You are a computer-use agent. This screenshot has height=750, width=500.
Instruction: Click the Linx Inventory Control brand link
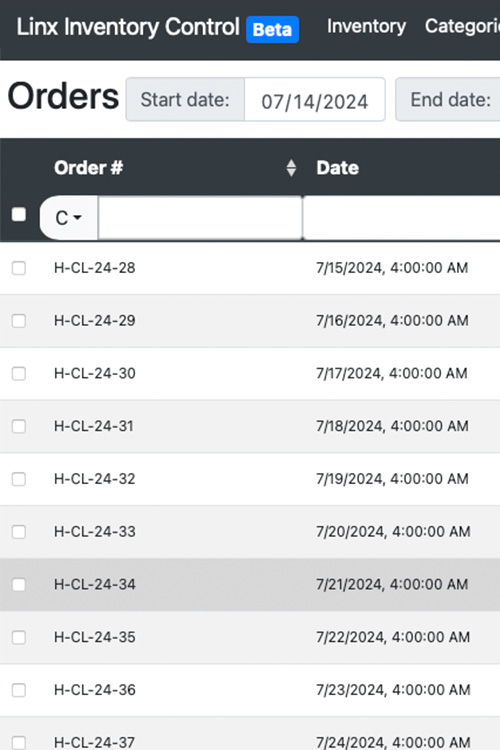(128, 27)
